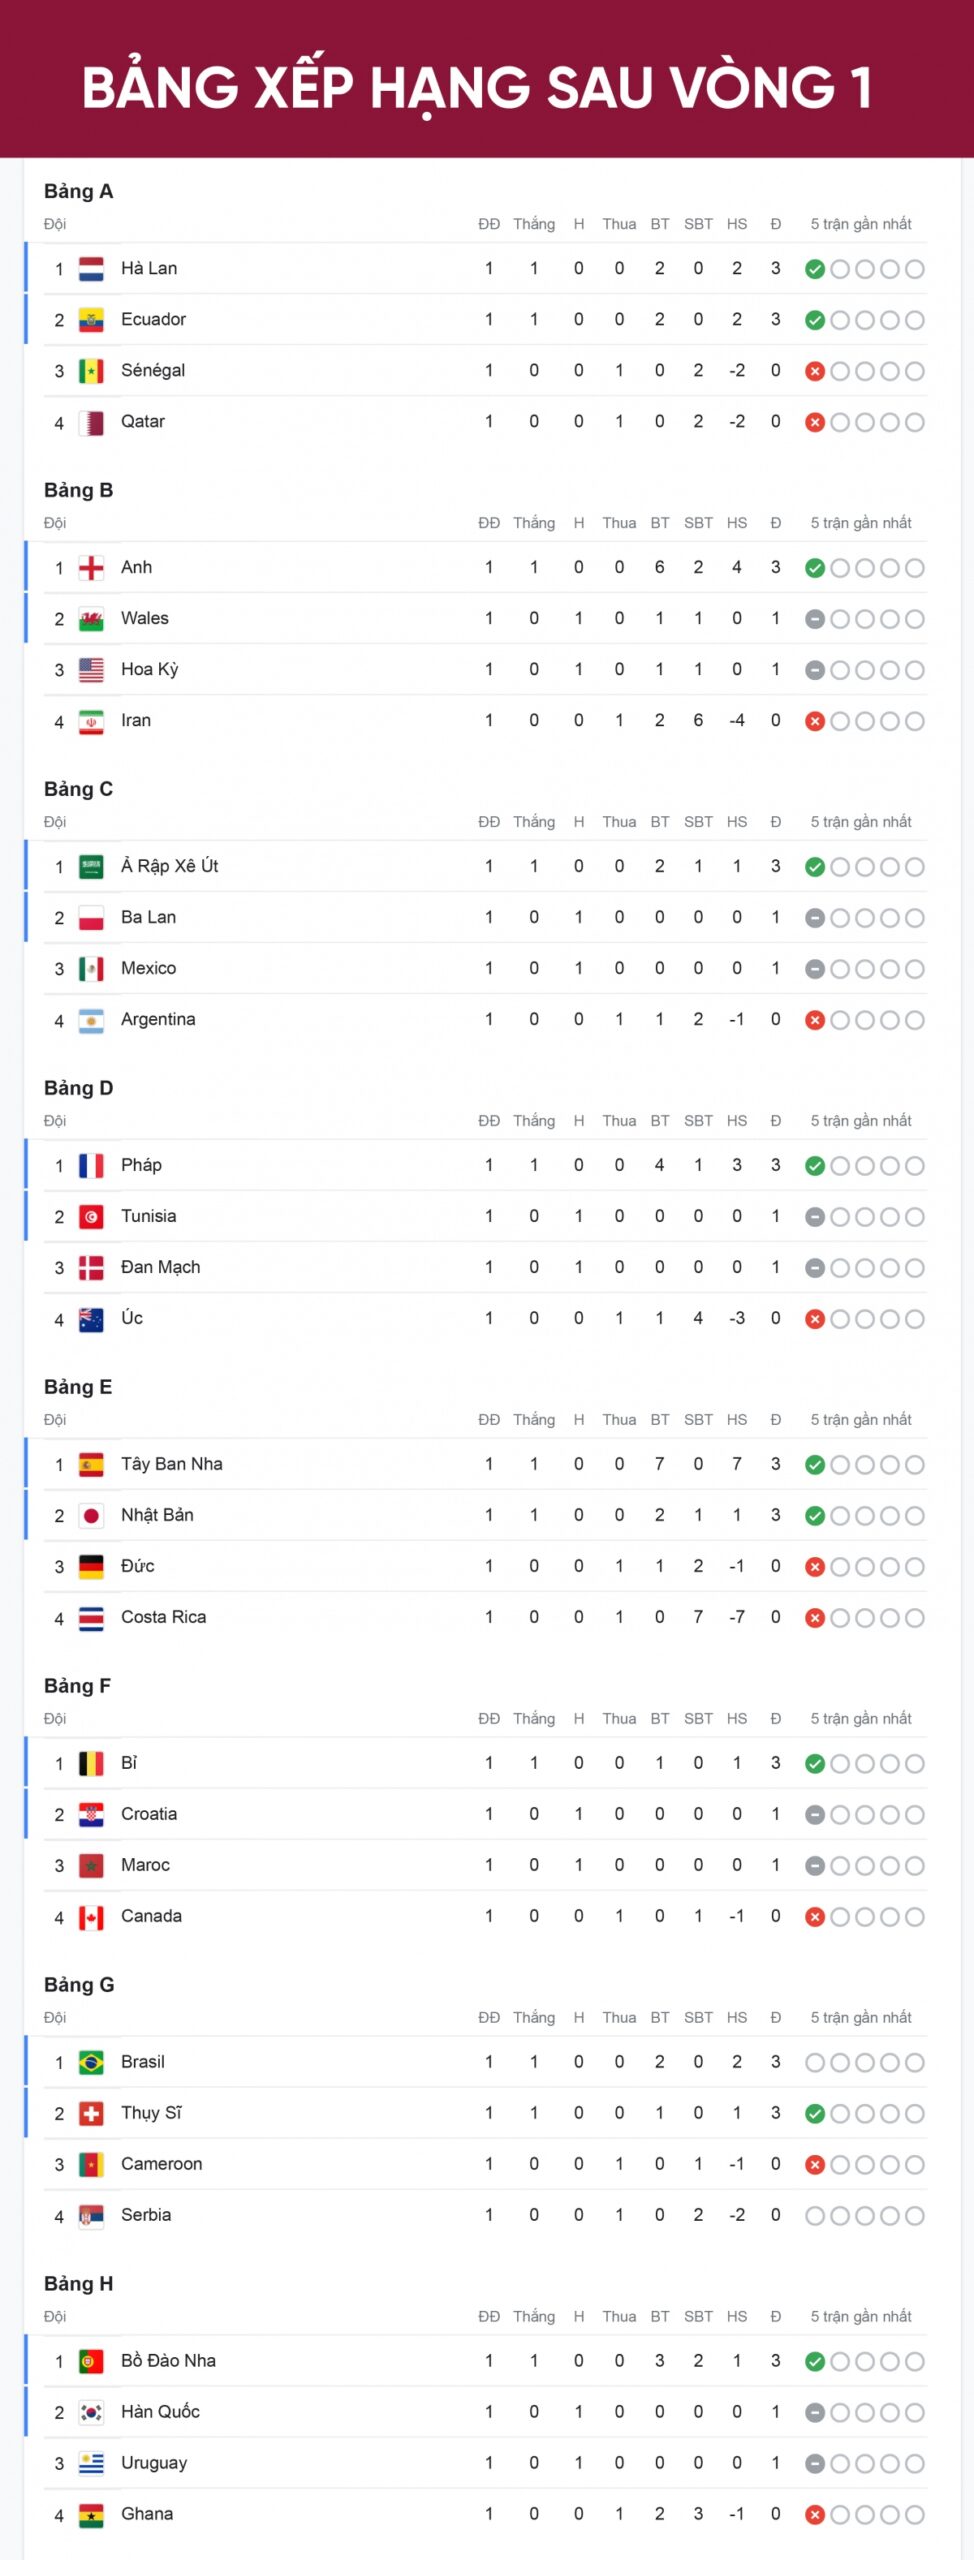
Task: Open the Tây Ban Nha team link
Action: (172, 1464)
